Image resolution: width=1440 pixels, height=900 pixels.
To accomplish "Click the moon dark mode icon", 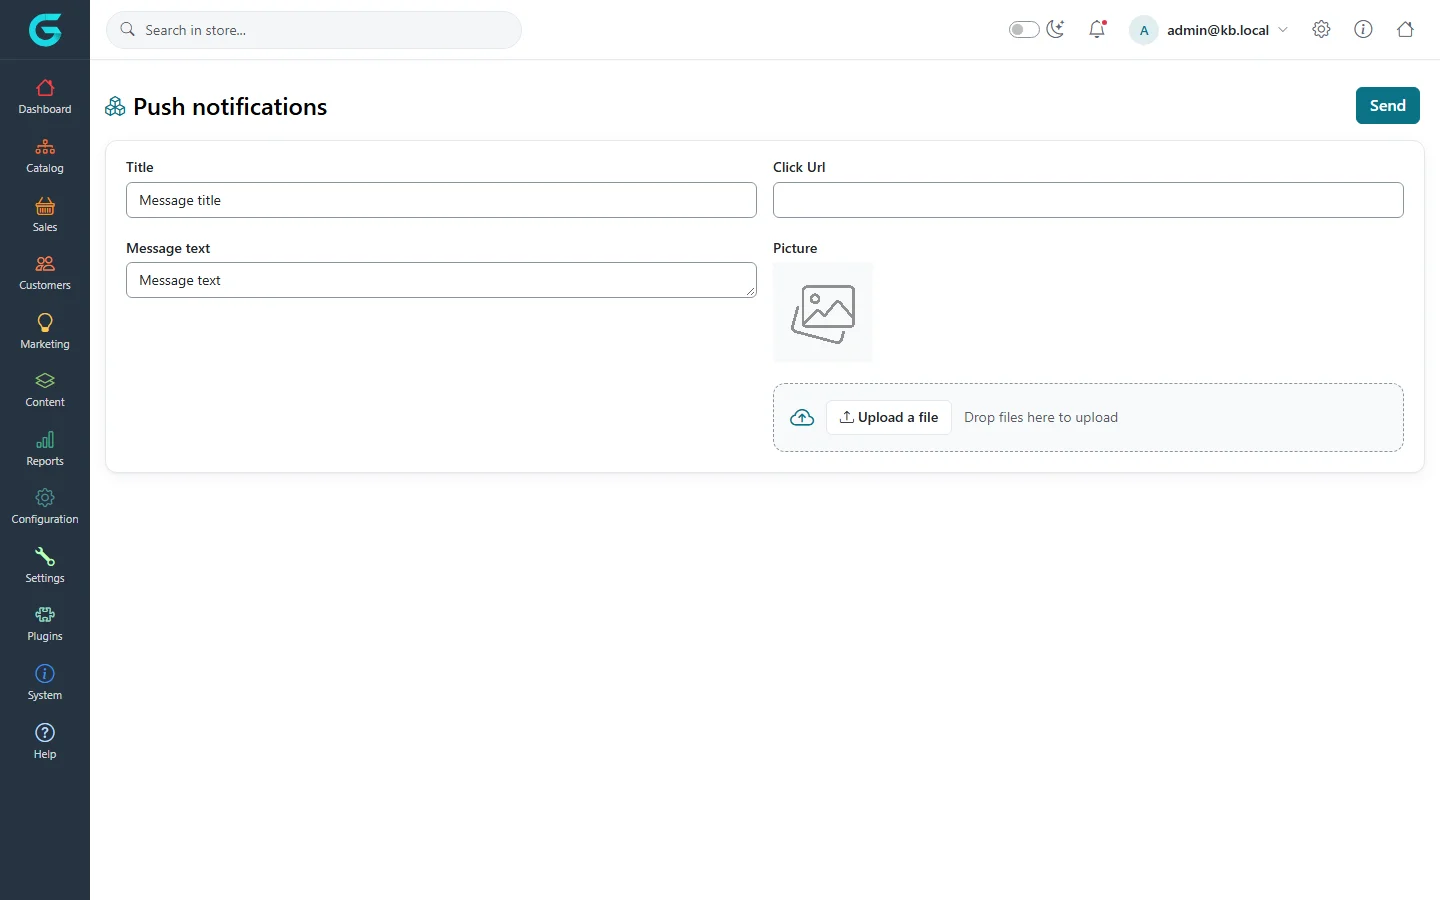I will tap(1056, 29).
